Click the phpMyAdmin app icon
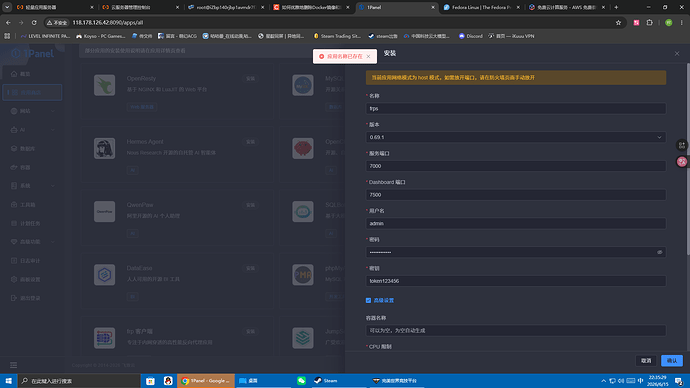 [303, 275]
